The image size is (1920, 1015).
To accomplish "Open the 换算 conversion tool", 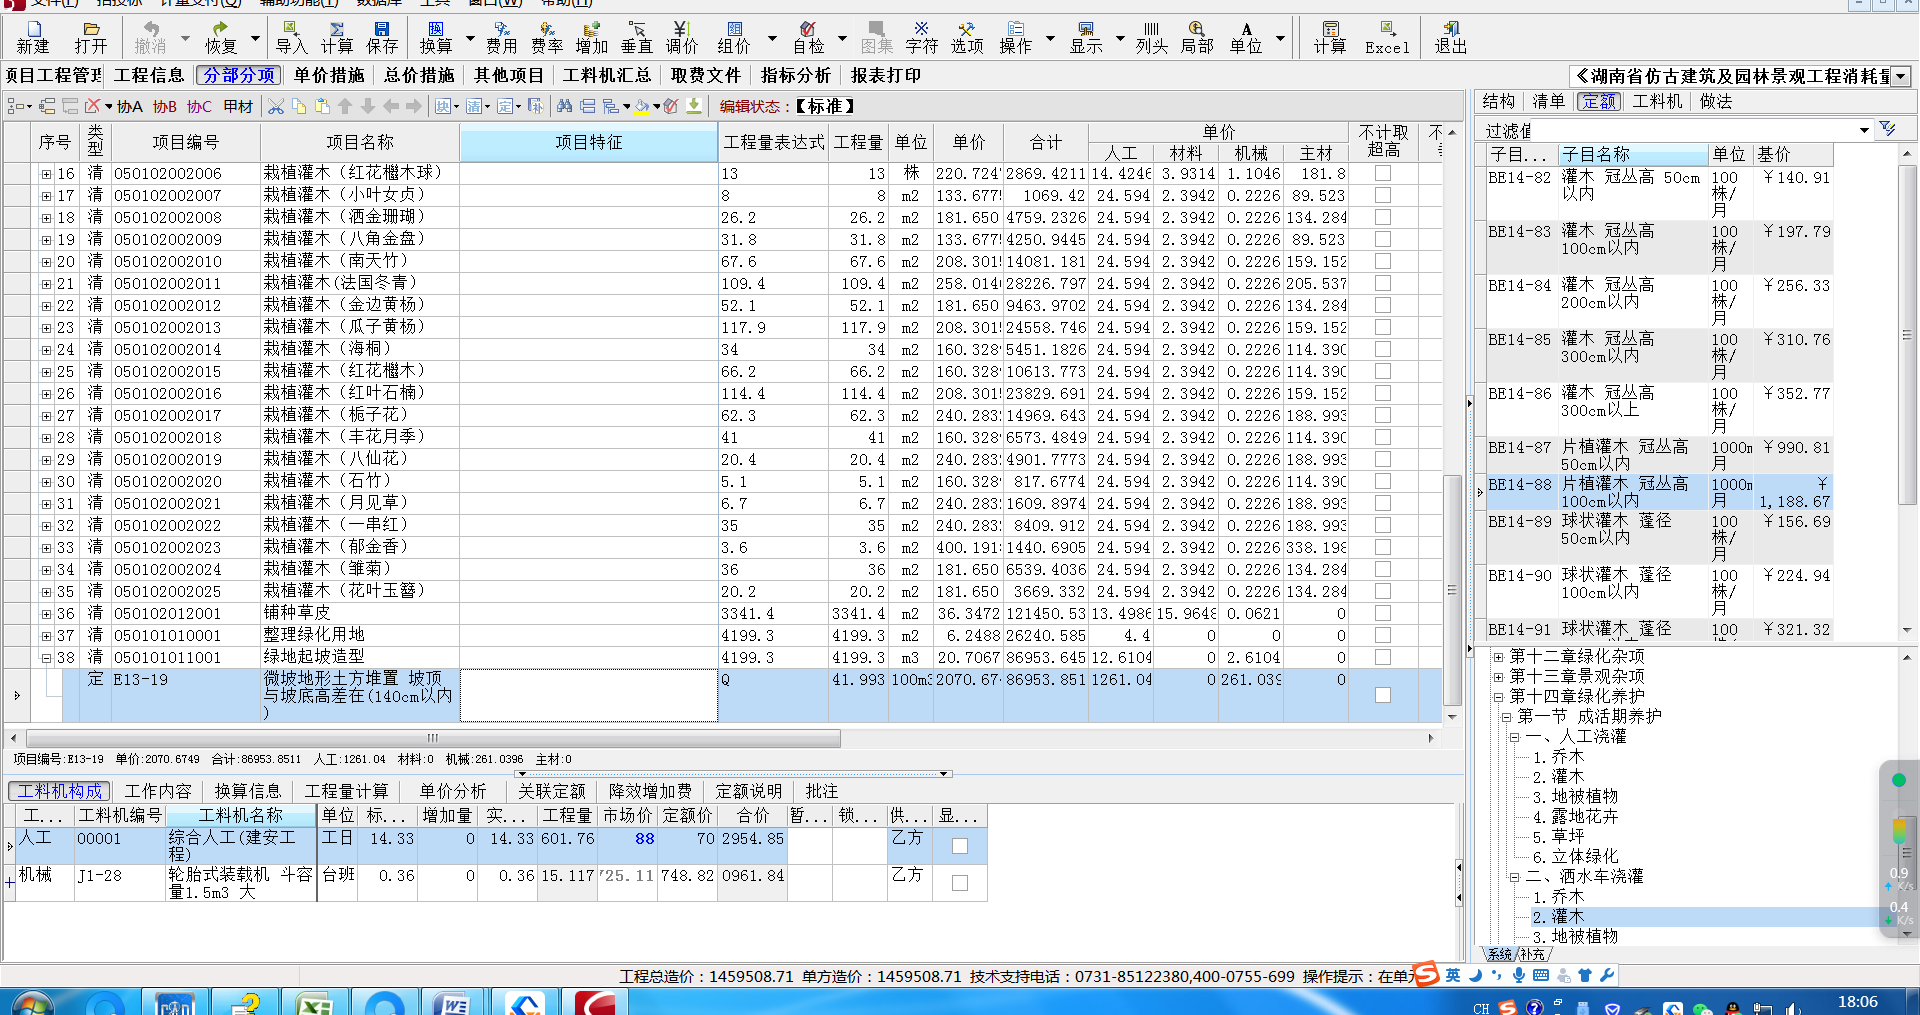I will [x=436, y=37].
